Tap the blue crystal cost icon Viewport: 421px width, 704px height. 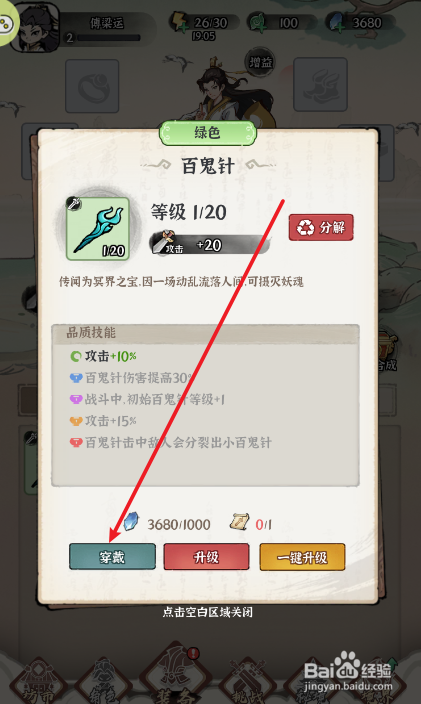pyautogui.click(x=132, y=522)
